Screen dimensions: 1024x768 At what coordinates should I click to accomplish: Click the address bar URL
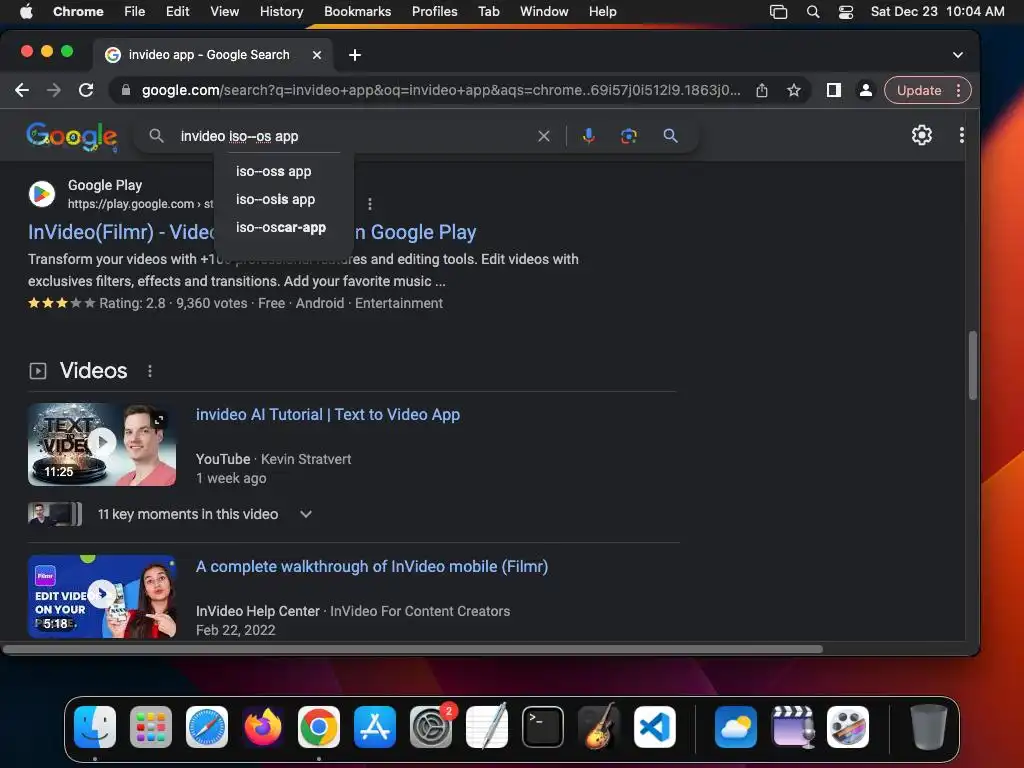[441, 90]
